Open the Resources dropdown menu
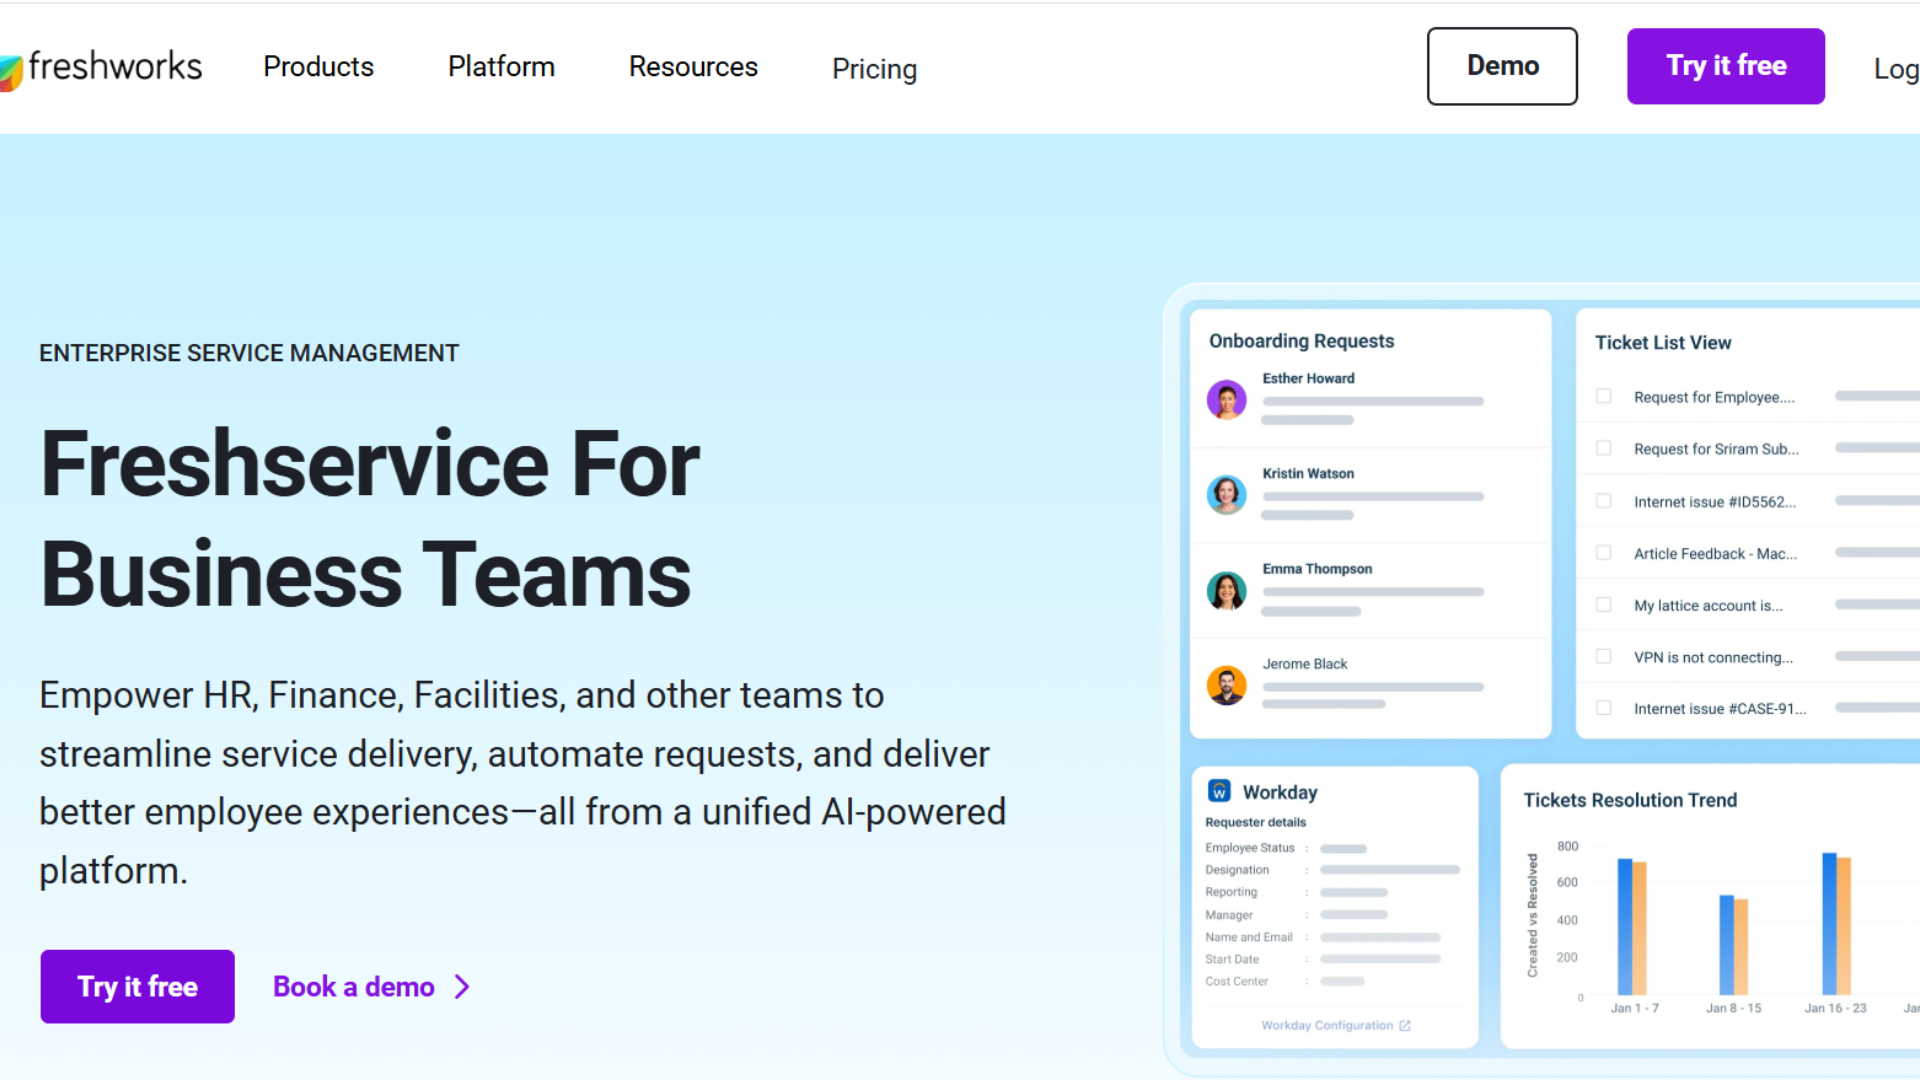The width and height of the screenshot is (1920, 1080). [693, 67]
